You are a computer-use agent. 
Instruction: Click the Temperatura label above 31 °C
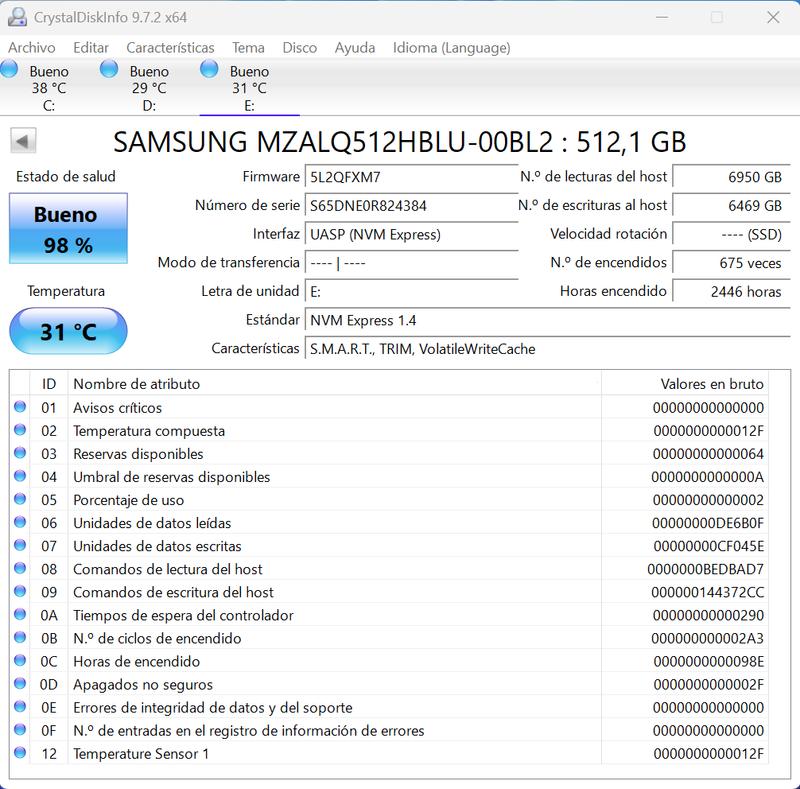pyautogui.click(x=66, y=291)
